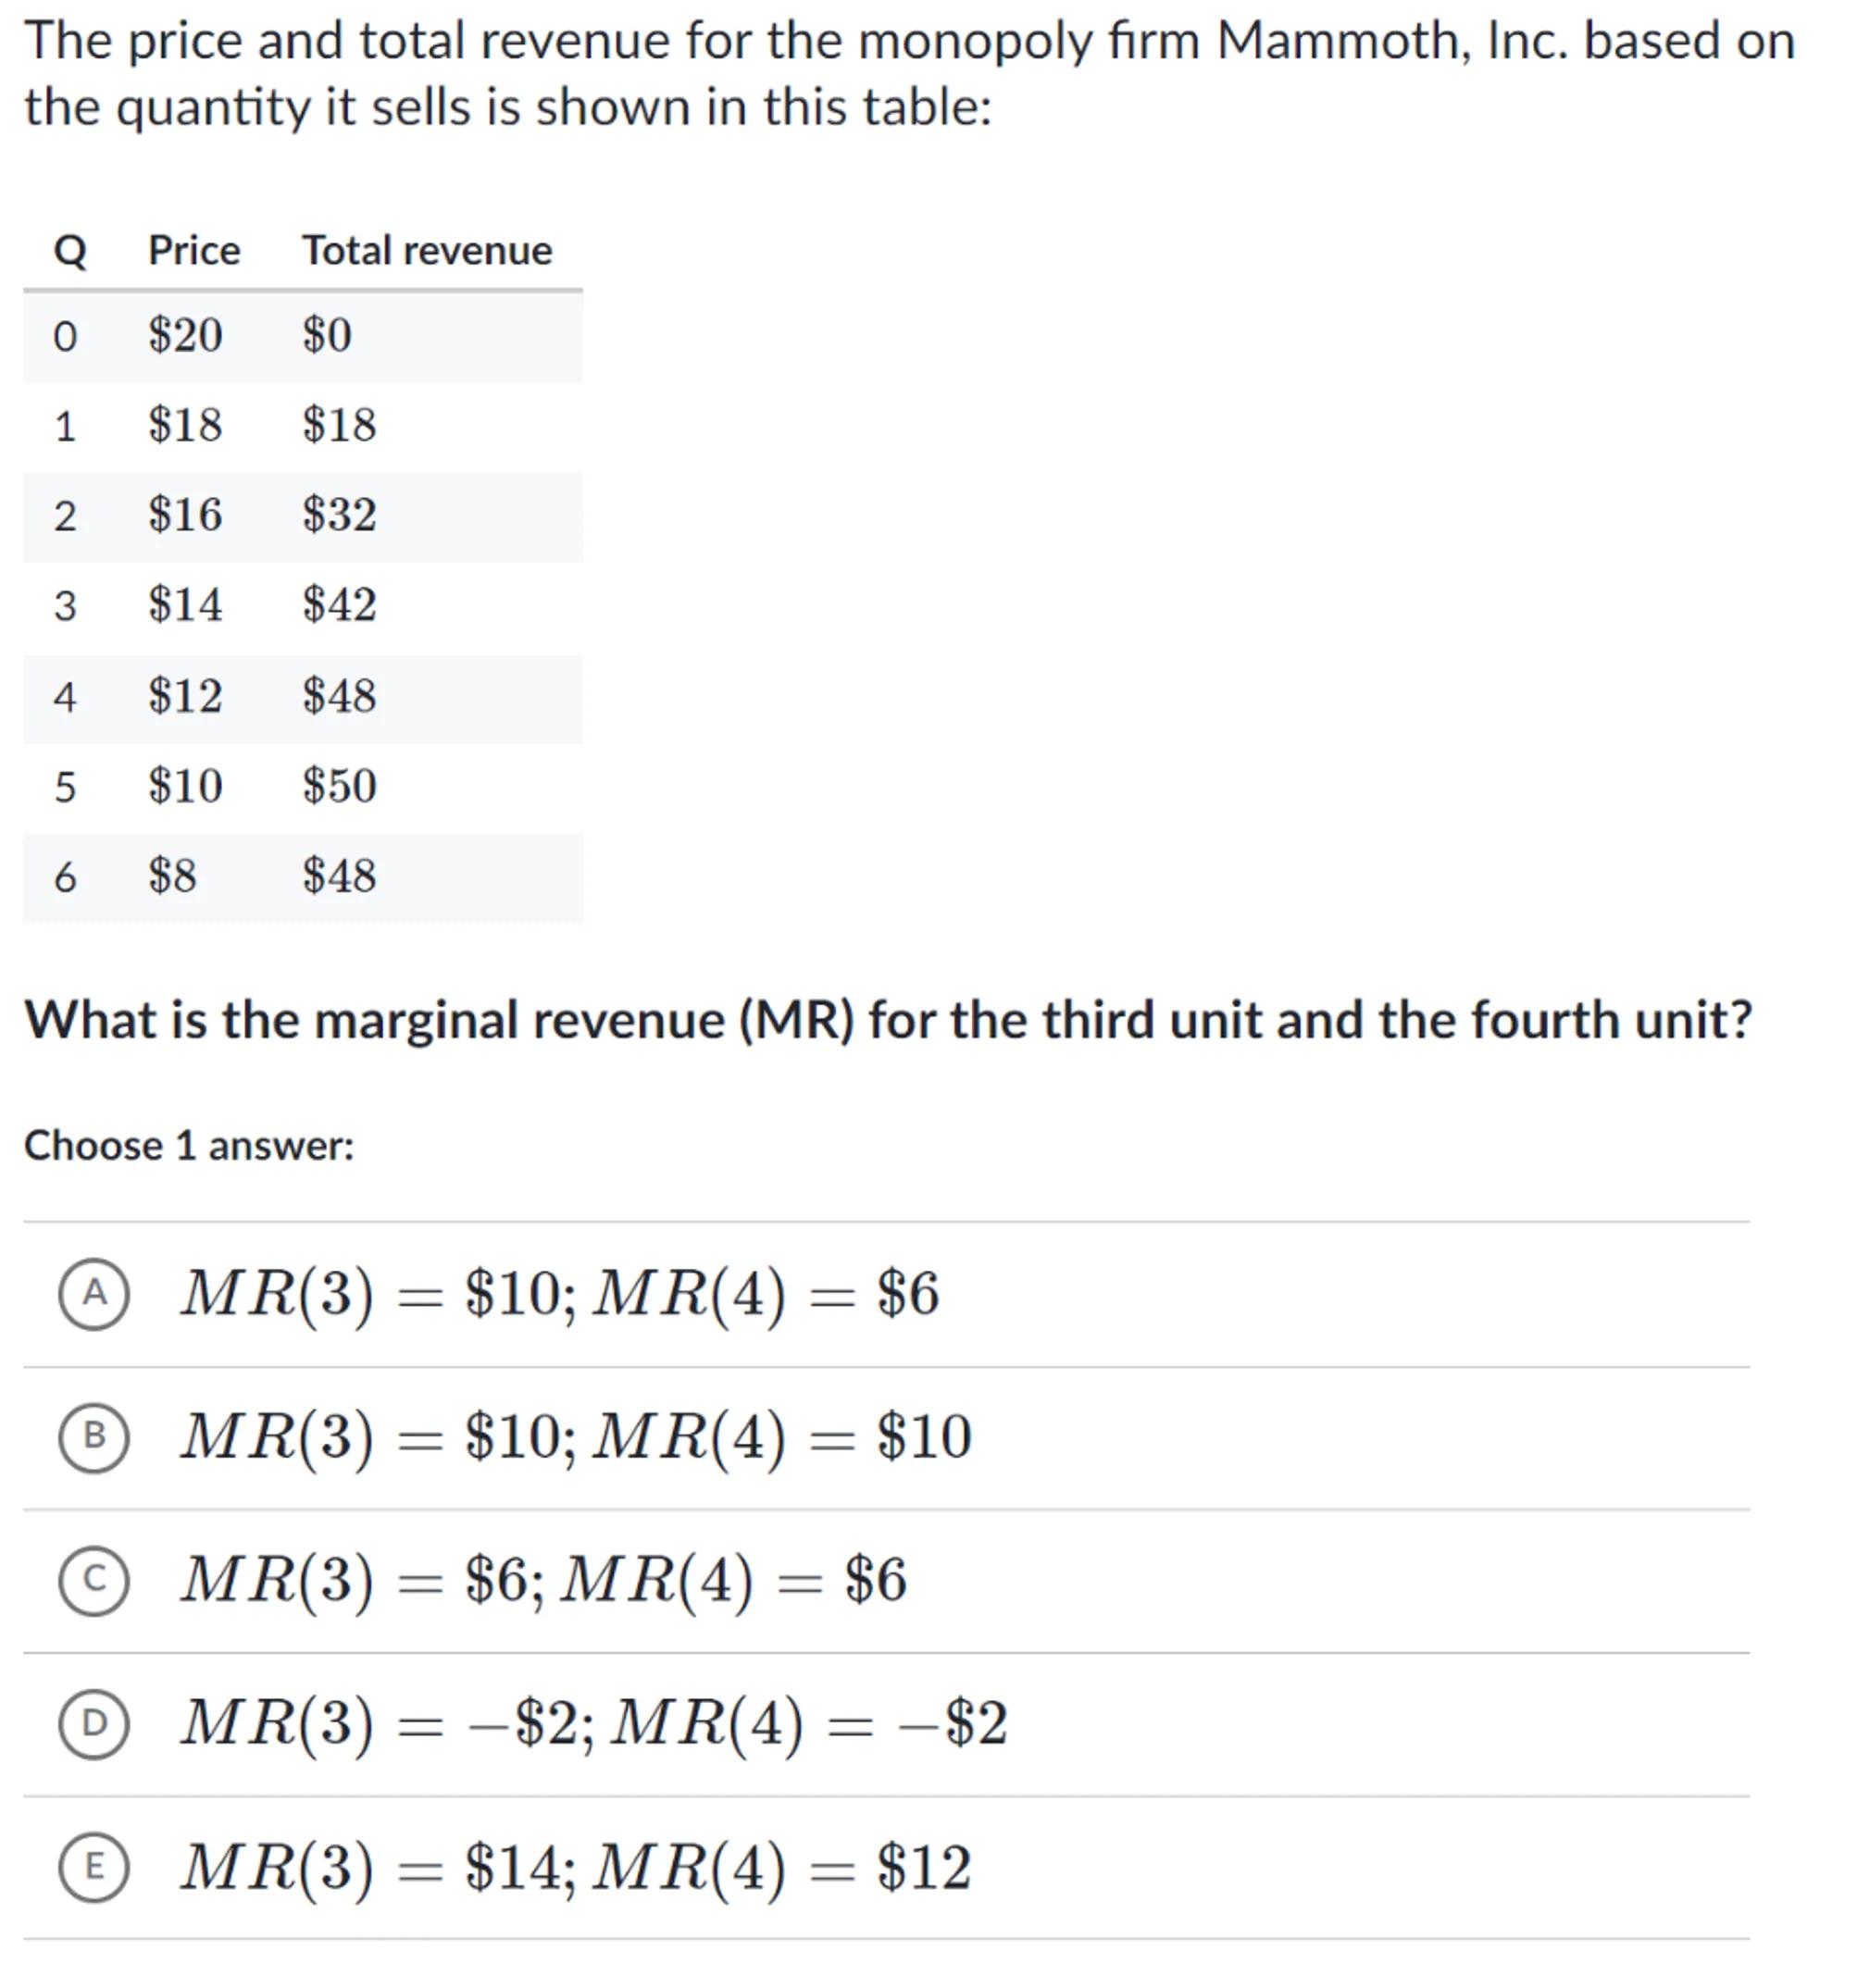Click the bold marginal revenue question text
1870x1988 pixels.
point(888,1021)
